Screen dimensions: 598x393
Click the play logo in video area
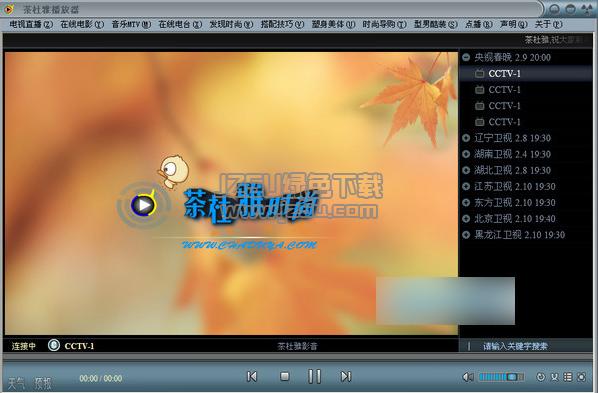[143, 205]
